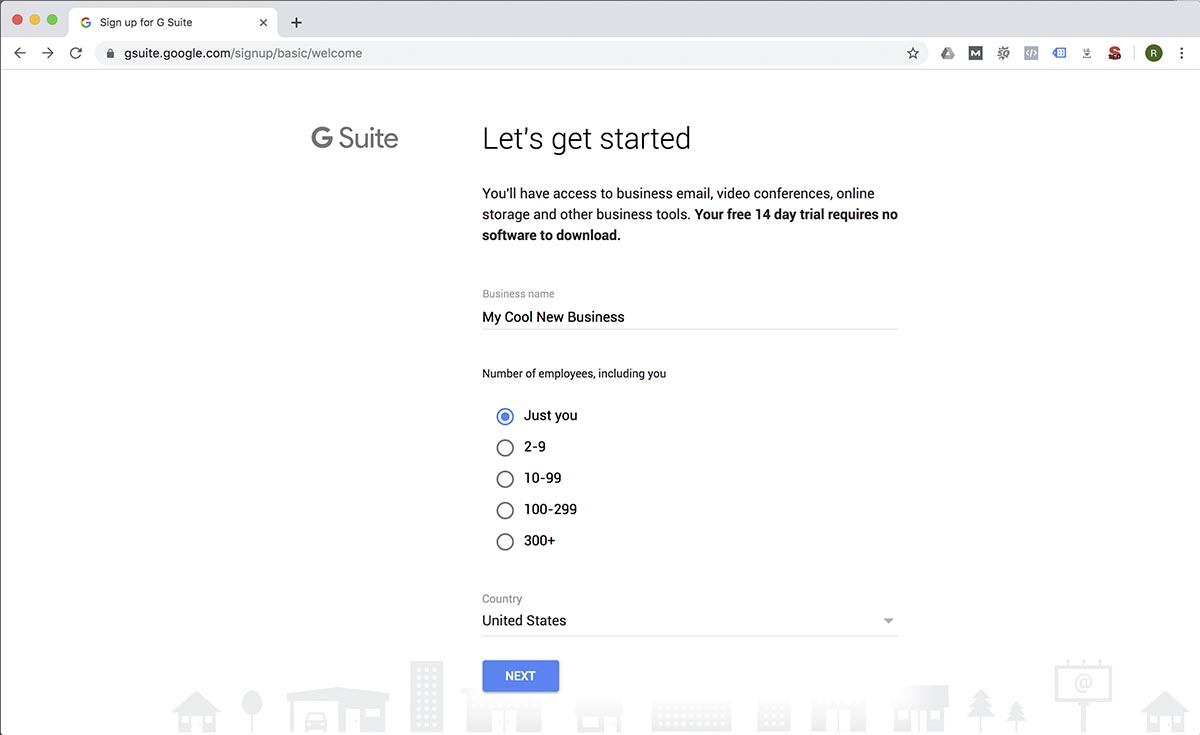Click the blue tag extension icon

pyautogui.click(x=1059, y=53)
